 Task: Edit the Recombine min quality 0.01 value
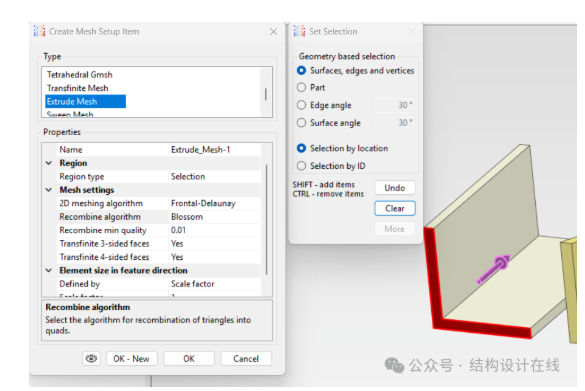pos(215,230)
